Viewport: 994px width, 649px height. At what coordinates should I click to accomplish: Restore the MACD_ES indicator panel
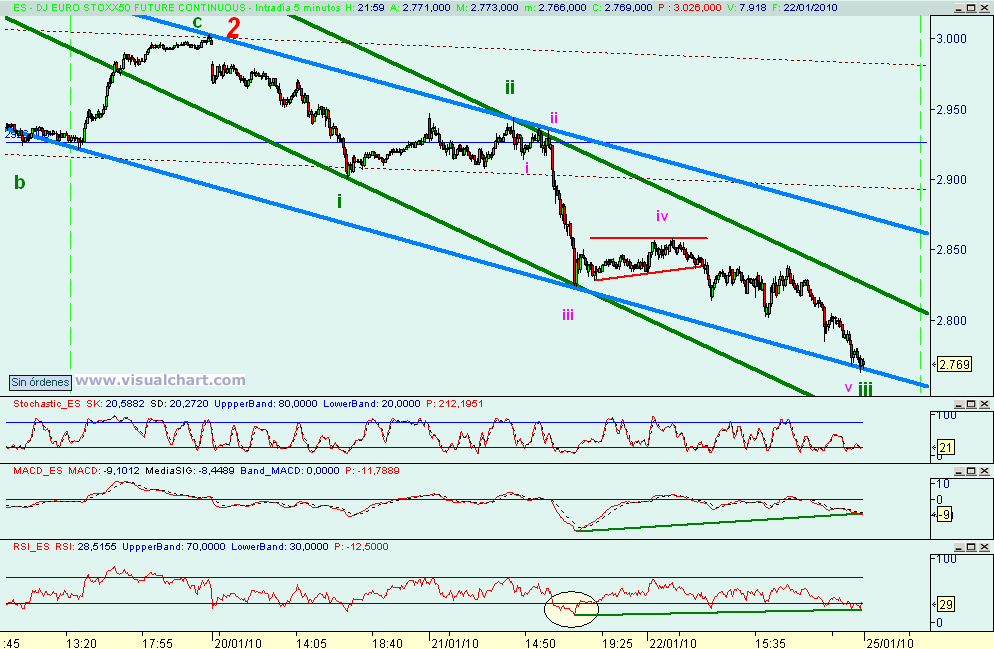[x=971, y=470]
